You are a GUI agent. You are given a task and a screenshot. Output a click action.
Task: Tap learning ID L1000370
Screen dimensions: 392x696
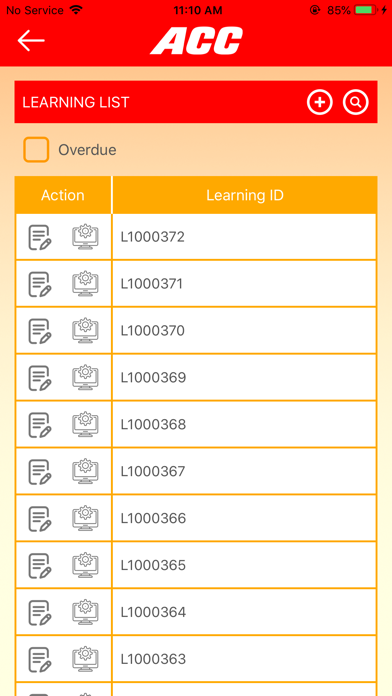click(x=152, y=331)
